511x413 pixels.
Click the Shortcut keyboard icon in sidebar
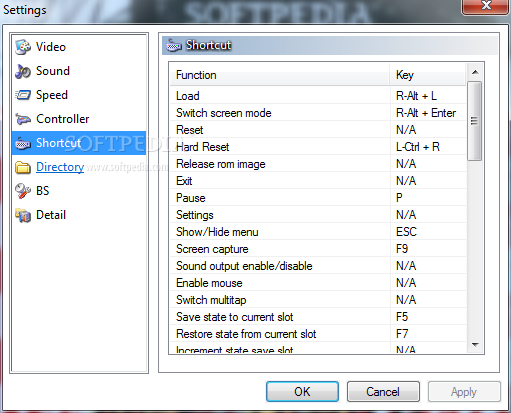pos(23,143)
